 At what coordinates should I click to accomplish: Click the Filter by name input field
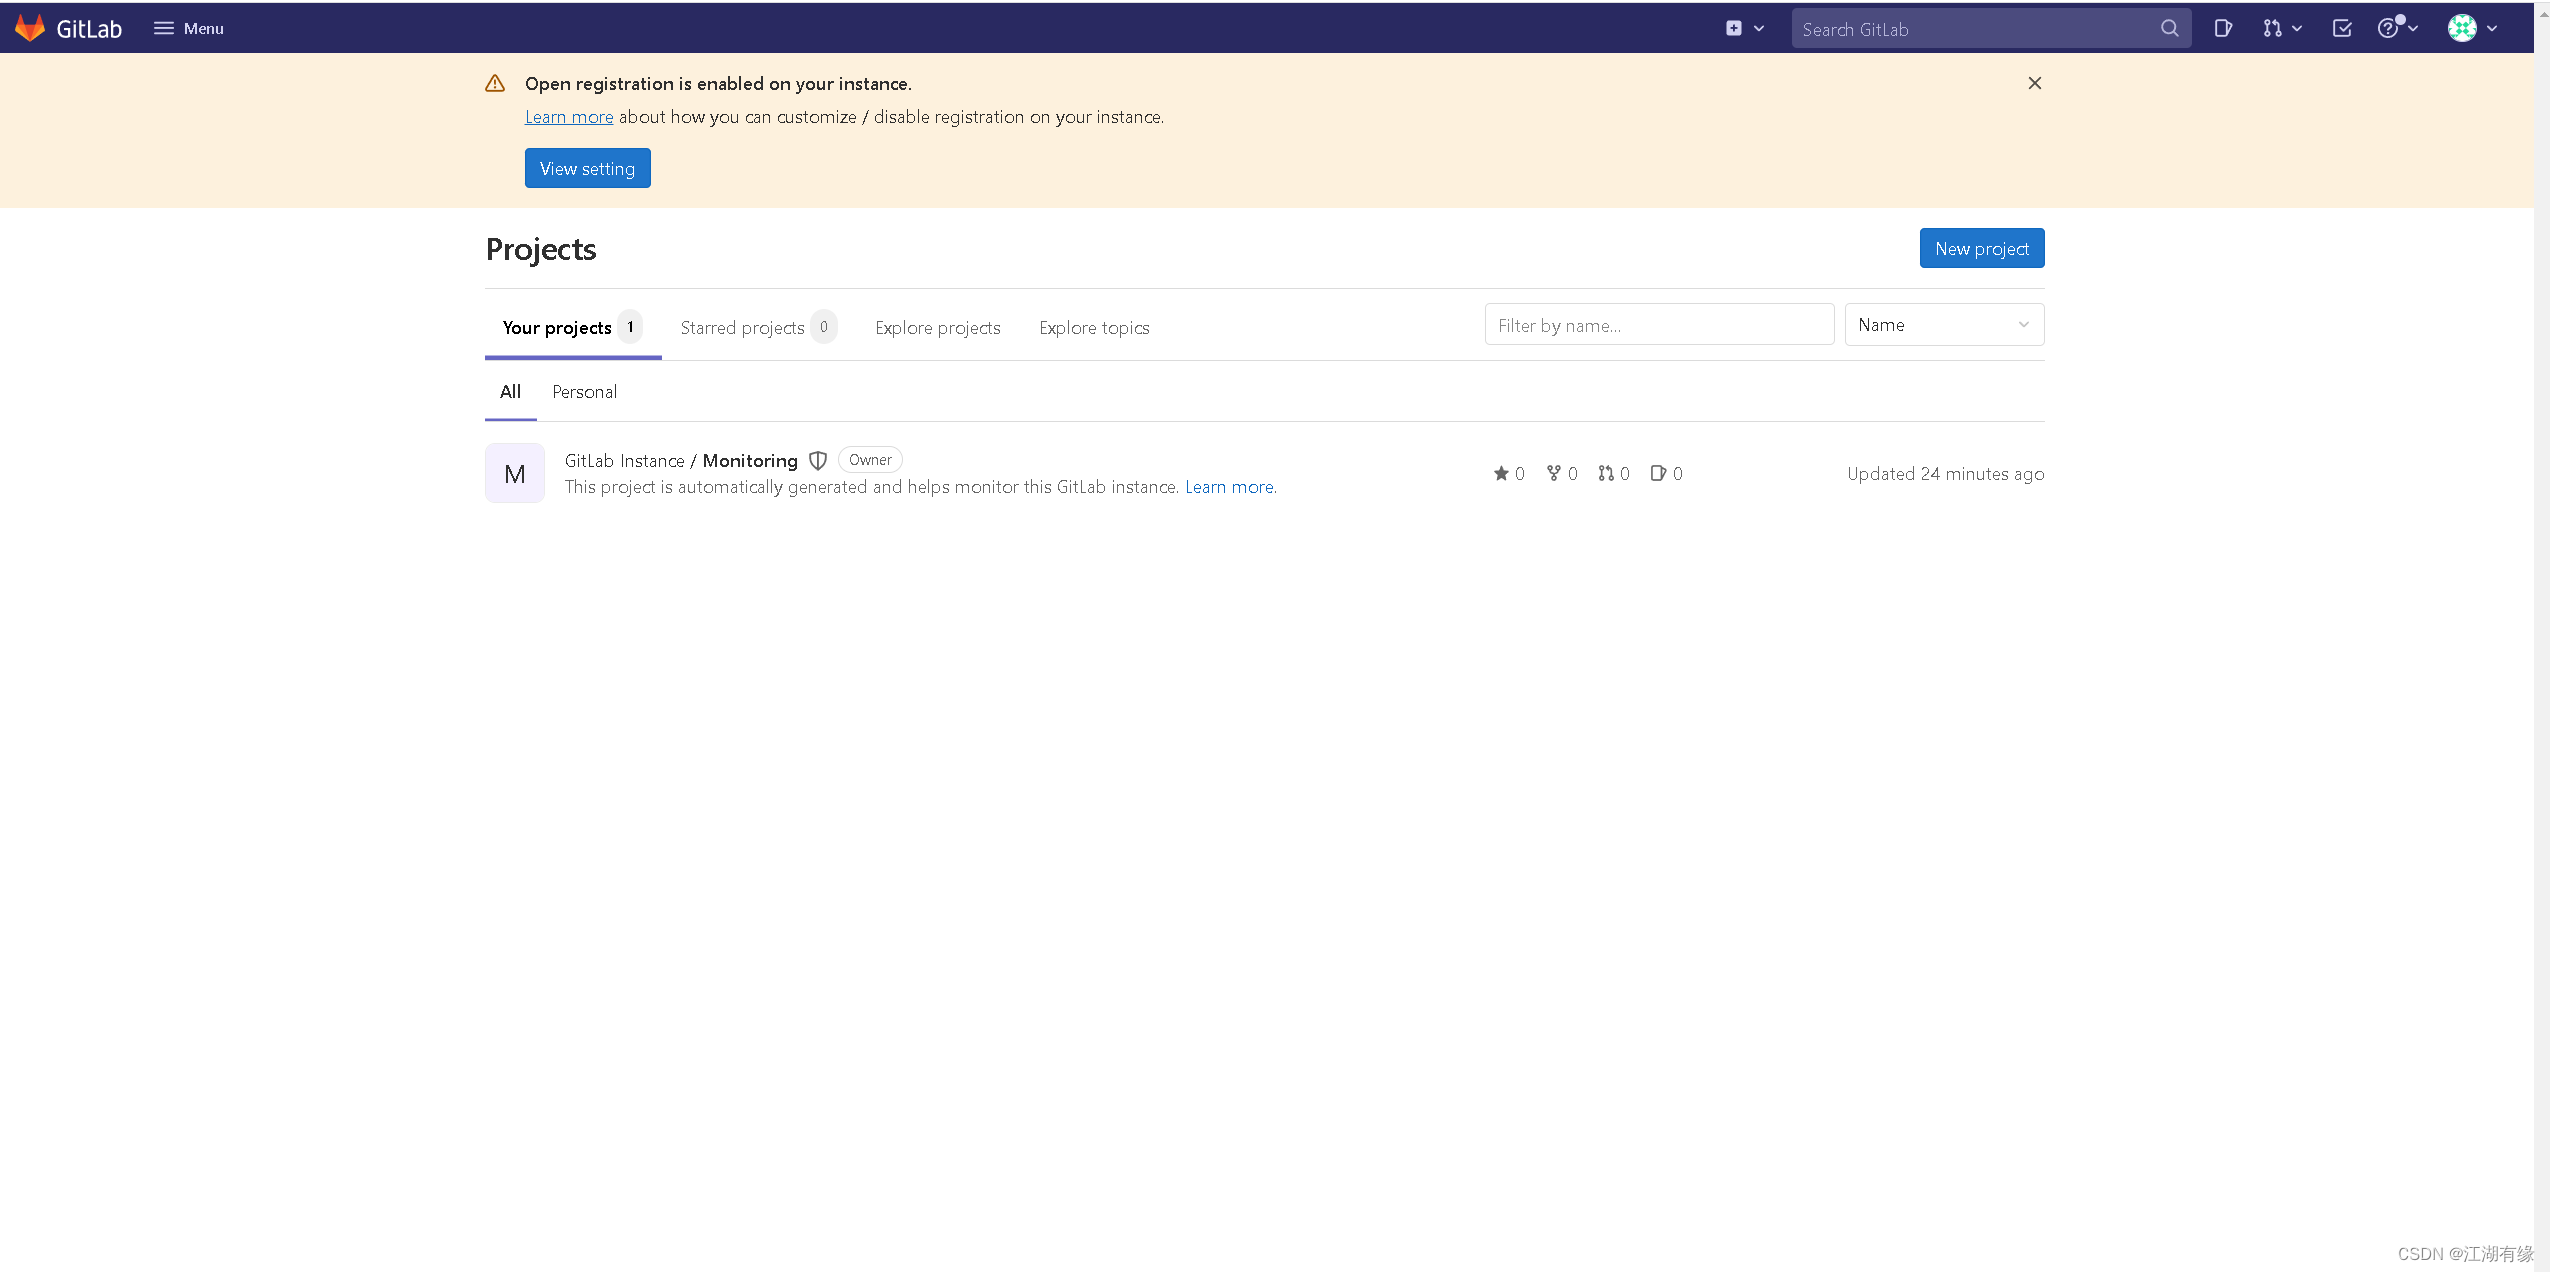coord(1657,325)
